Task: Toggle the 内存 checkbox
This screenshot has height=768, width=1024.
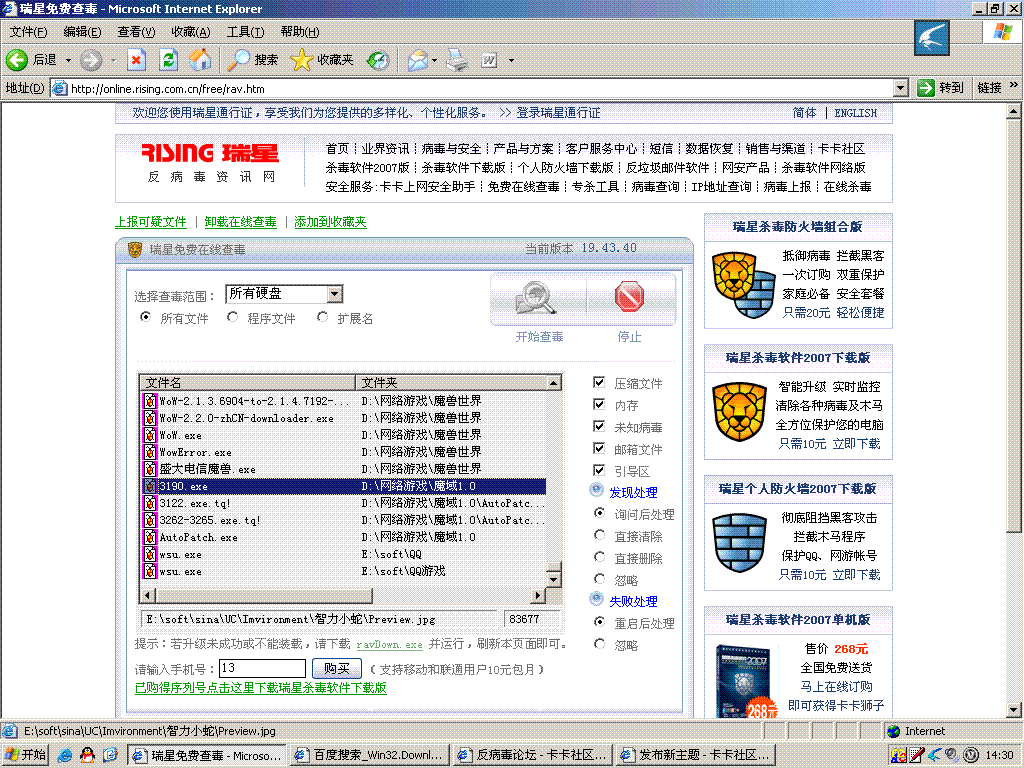Action: point(599,404)
